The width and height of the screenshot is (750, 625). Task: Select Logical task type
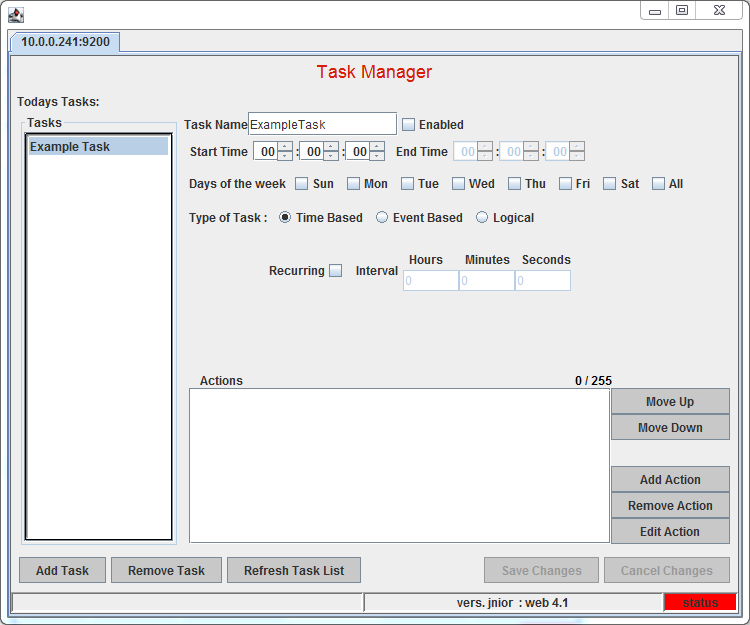pos(482,218)
